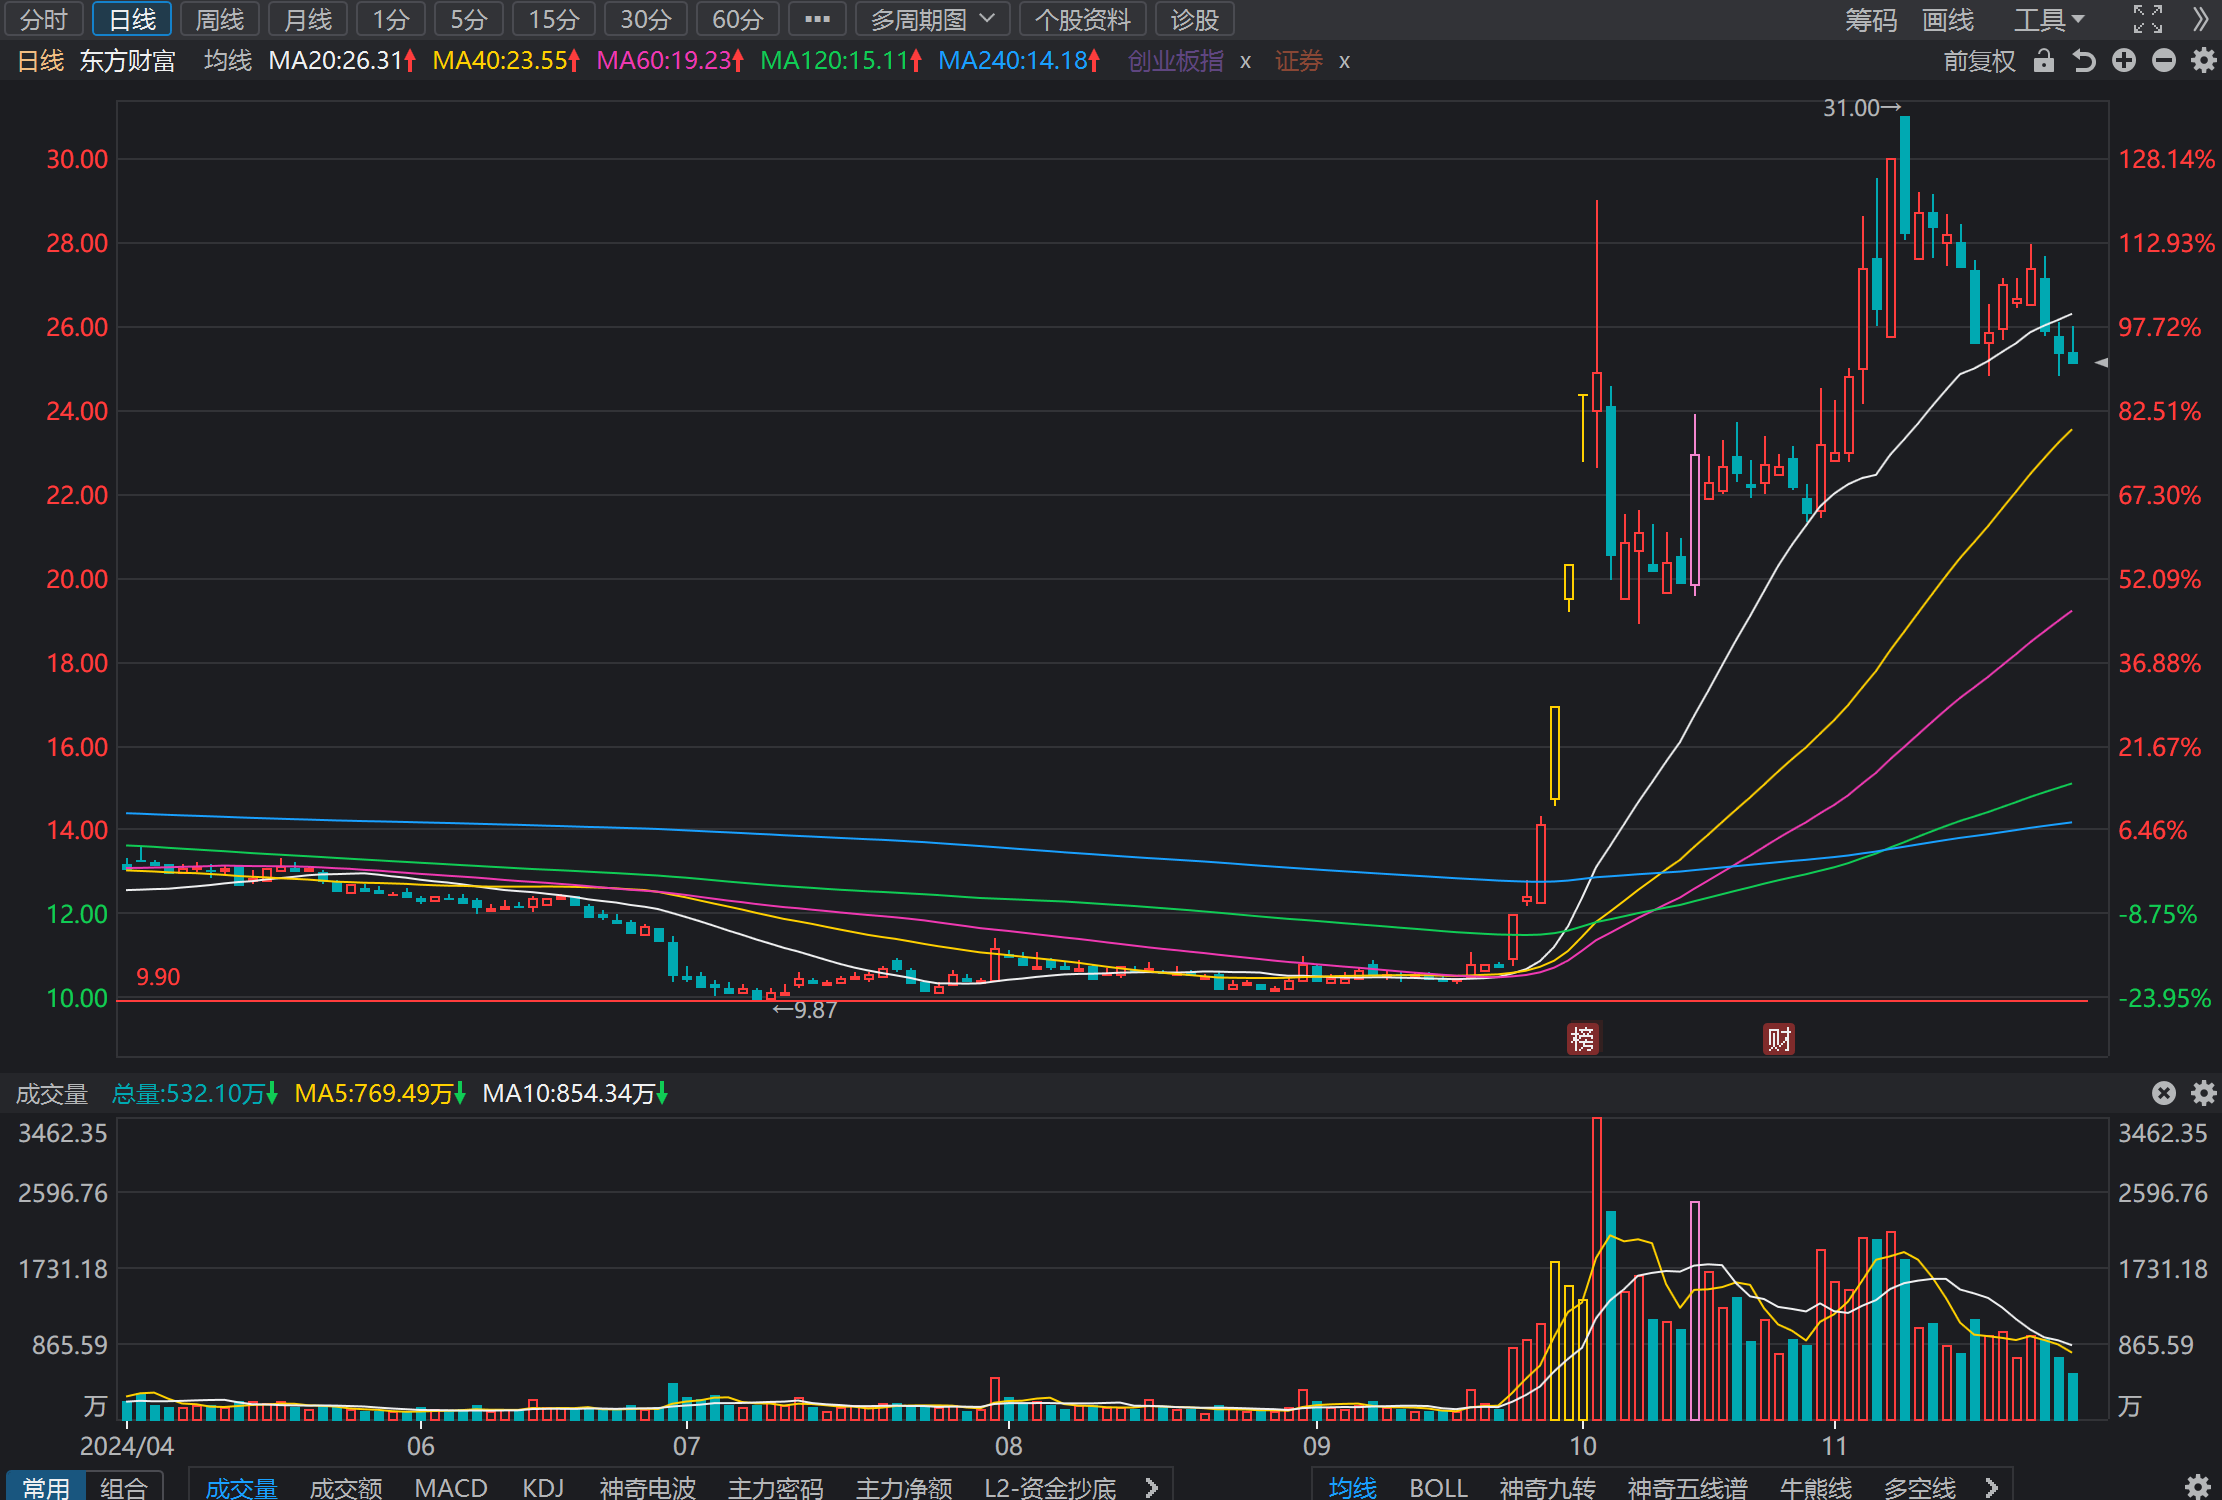Switch main overlay to 神奇五线谱
Viewport: 2222px width, 1500px height.
[x=1687, y=1488]
